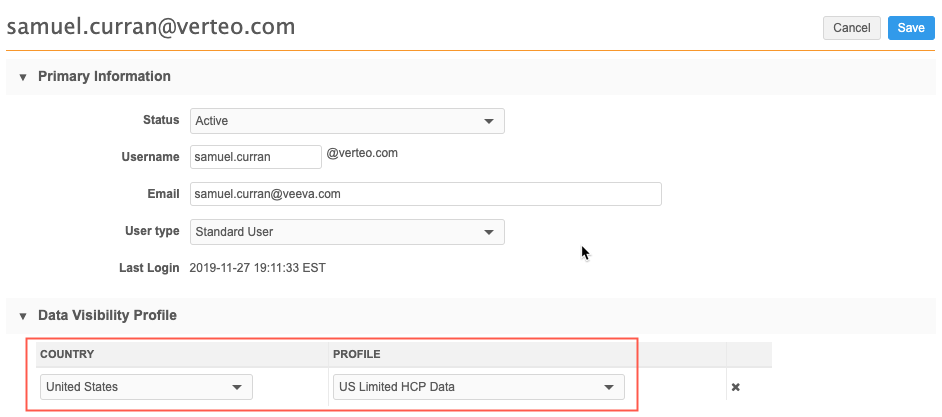Click the @verteo.com domain suffix text
Image resolution: width=942 pixels, height=417 pixels.
tap(362, 154)
